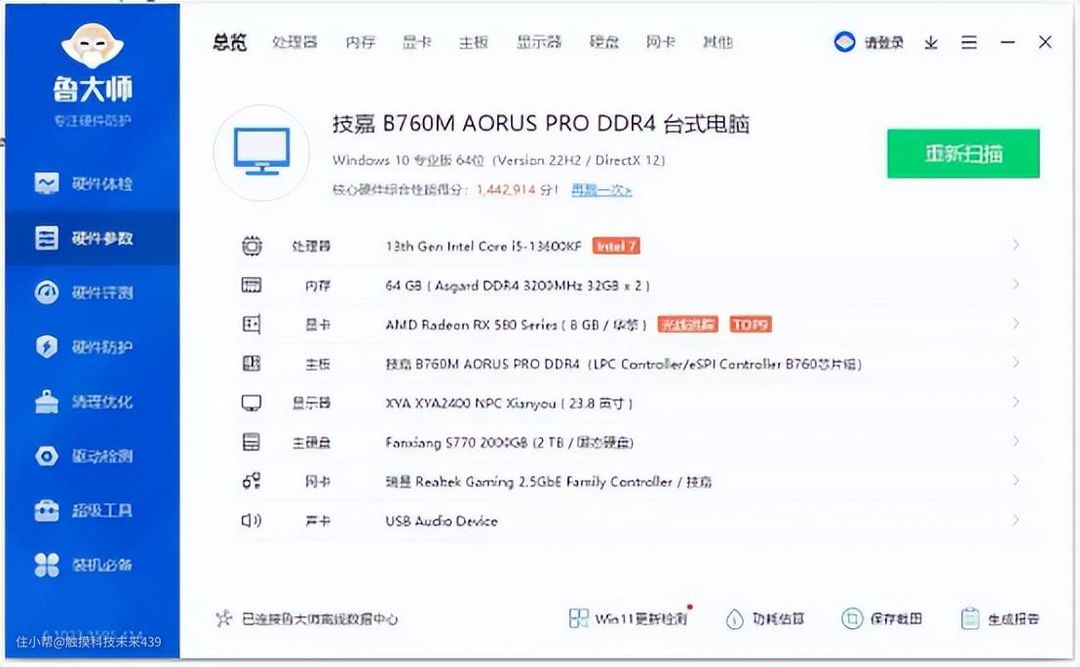Screen dimensions: 1080x667
Task: Click the score value 1,442,914
Action: click(506, 189)
